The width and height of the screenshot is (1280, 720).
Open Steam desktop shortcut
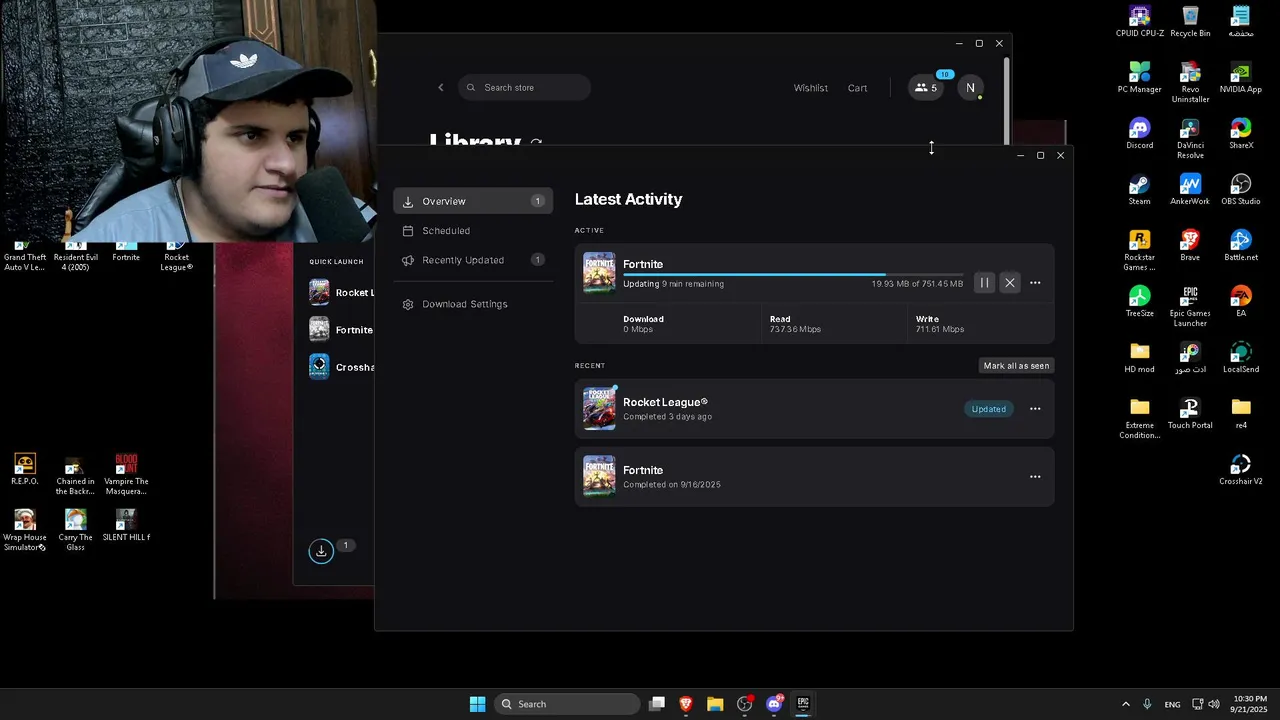pos(1140,190)
